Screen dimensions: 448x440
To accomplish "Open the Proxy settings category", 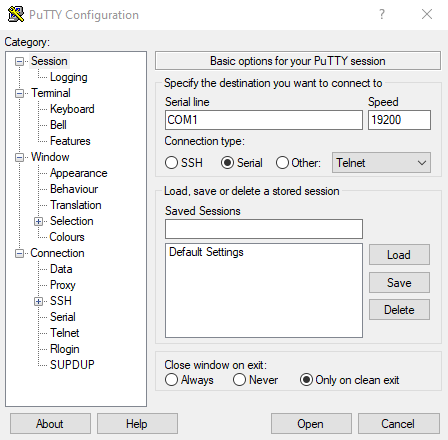I will pyautogui.click(x=63, y=285).
